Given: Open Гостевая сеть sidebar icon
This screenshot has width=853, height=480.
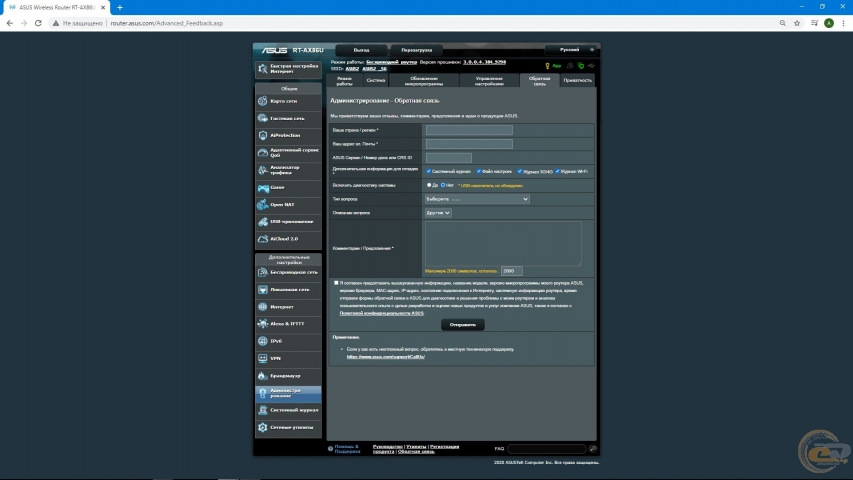Looking at the screenshot, I should click(263, 118).
